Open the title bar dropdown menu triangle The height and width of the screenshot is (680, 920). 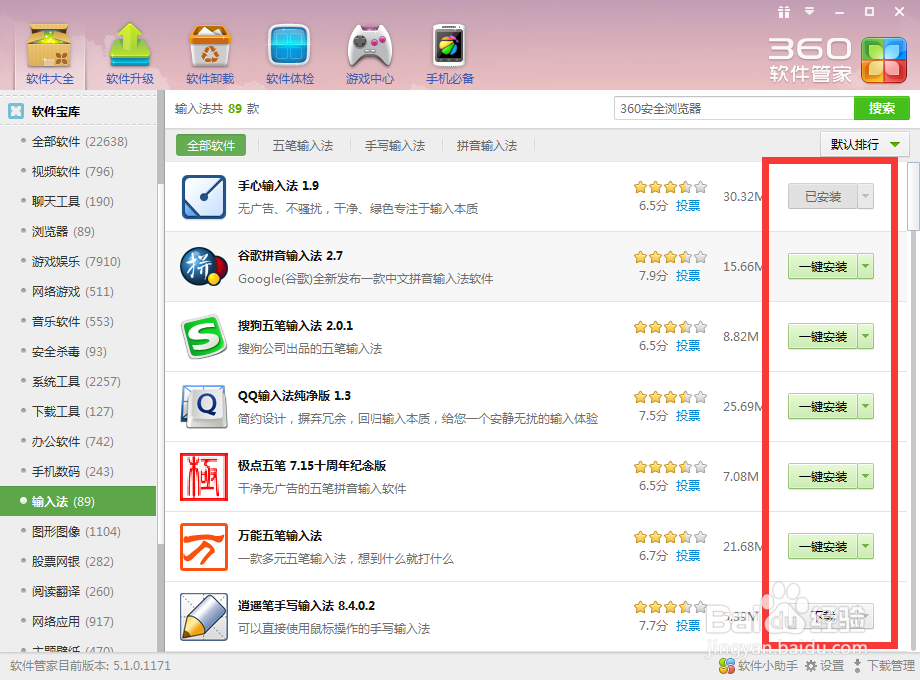click(x=810, y=11)
